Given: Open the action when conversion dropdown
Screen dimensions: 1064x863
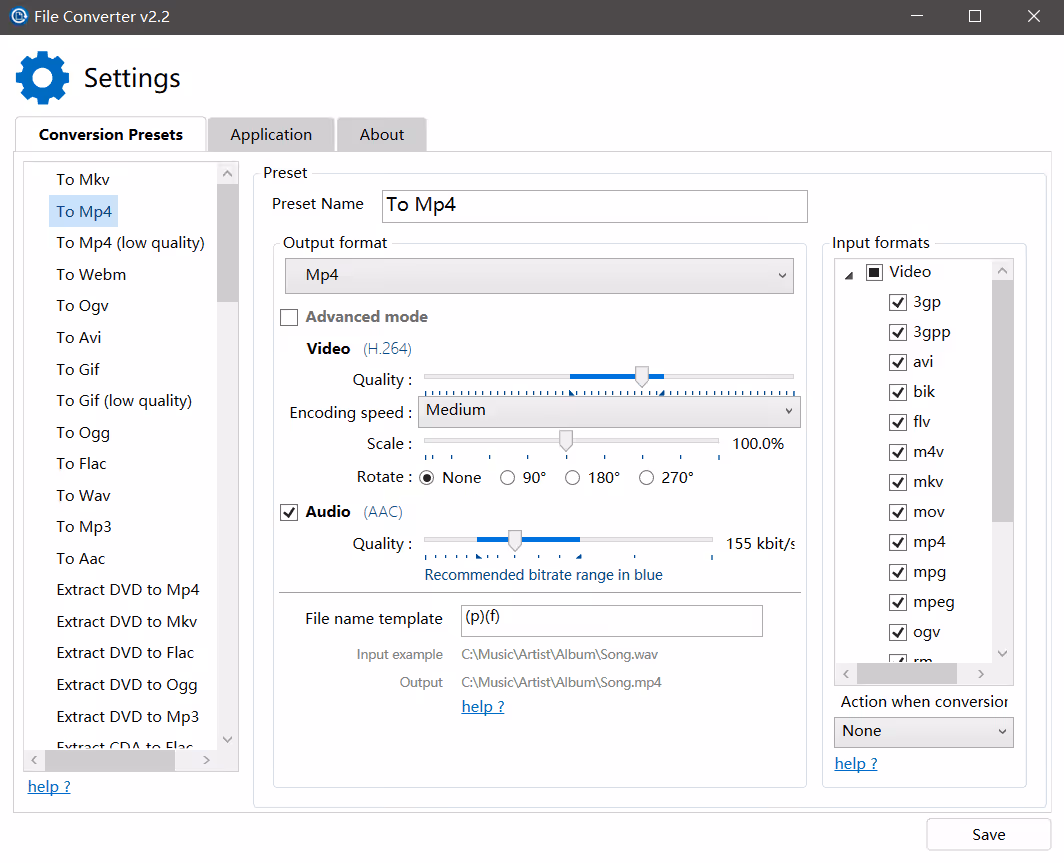Looking at the screenshot, I should 923,731.
